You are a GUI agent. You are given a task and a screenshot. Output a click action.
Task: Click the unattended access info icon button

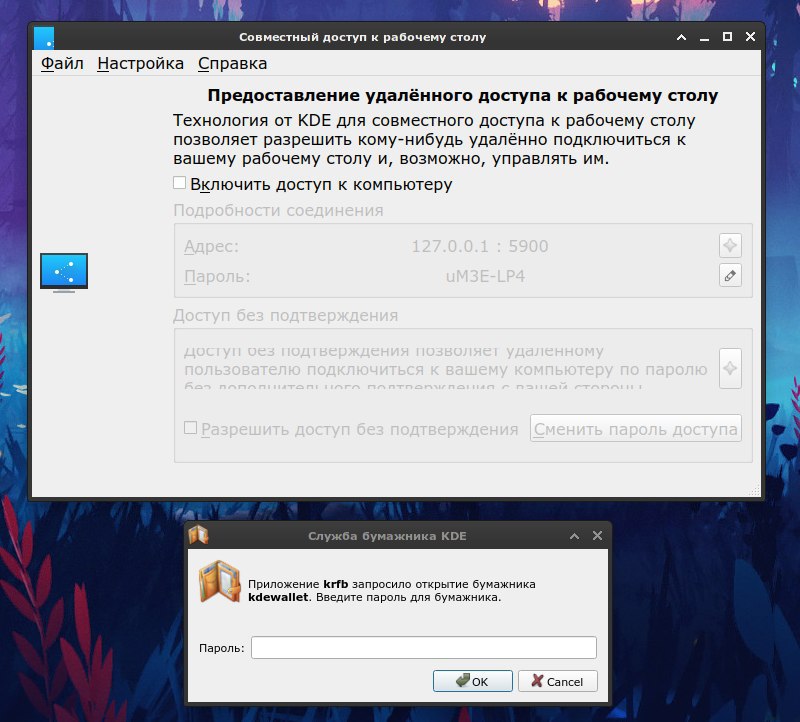[x=730, y=368]
